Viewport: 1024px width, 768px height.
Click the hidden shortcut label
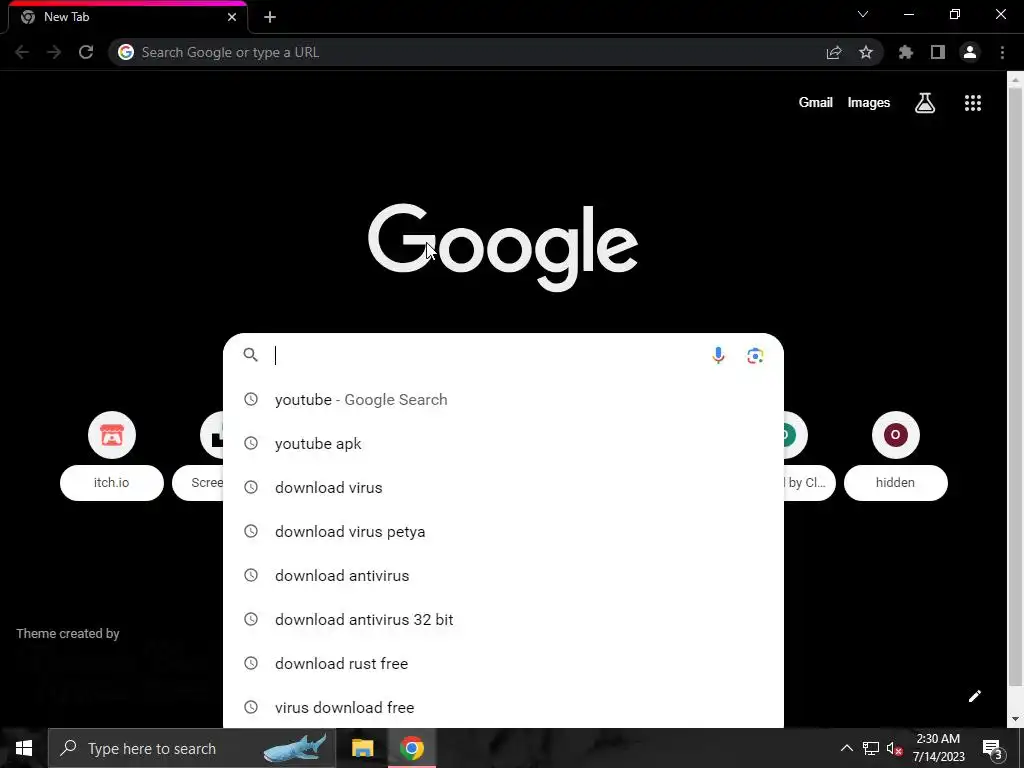tap(895, 483)
